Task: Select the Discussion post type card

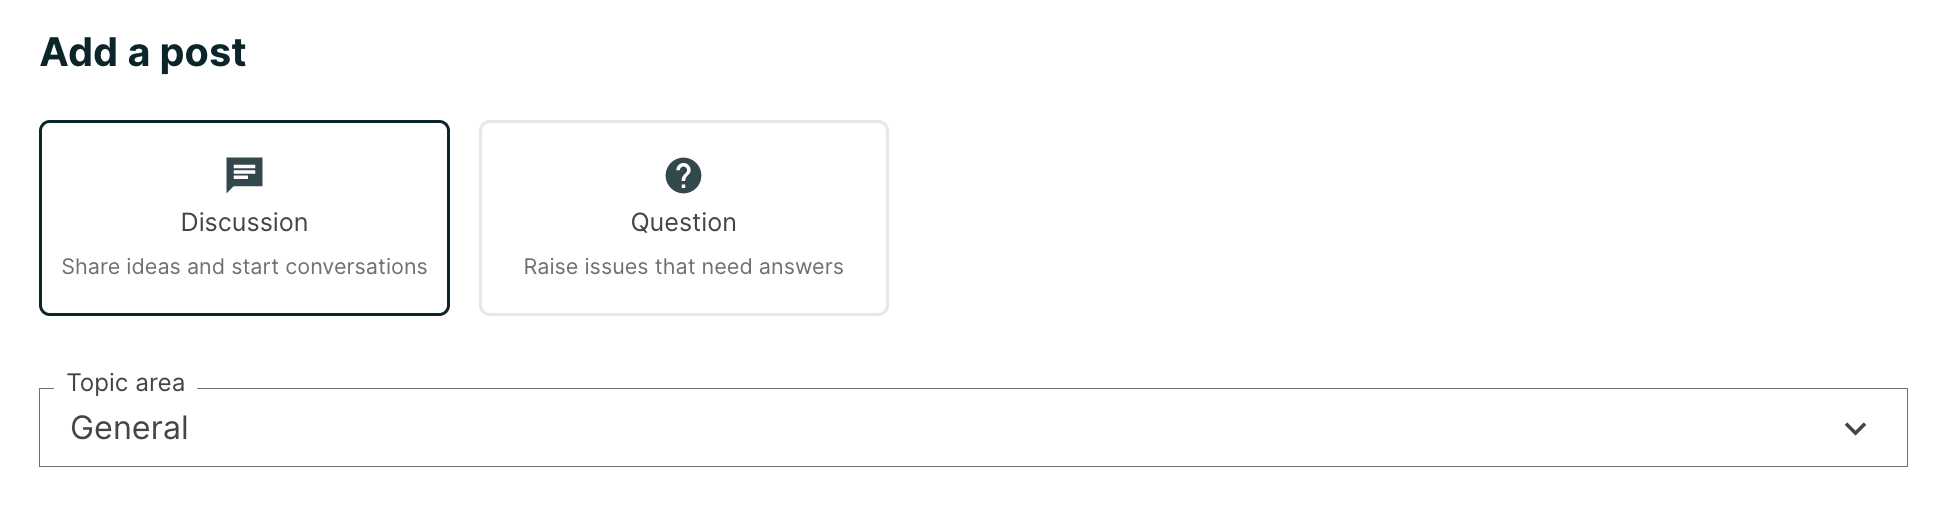Action: tap(244, 218)
